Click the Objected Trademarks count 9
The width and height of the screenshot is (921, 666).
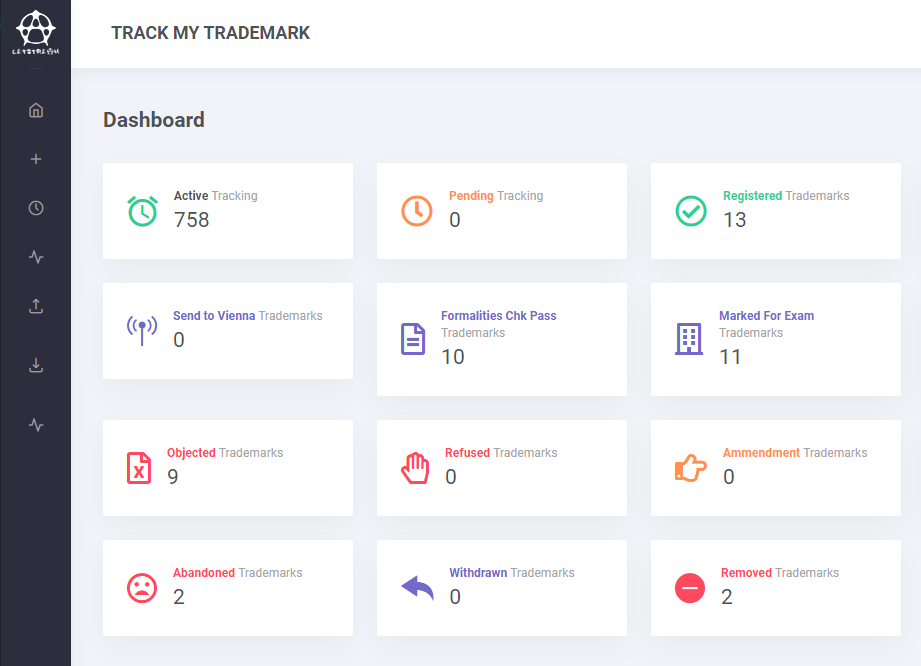pyautogui.click(x=173, y=476)
